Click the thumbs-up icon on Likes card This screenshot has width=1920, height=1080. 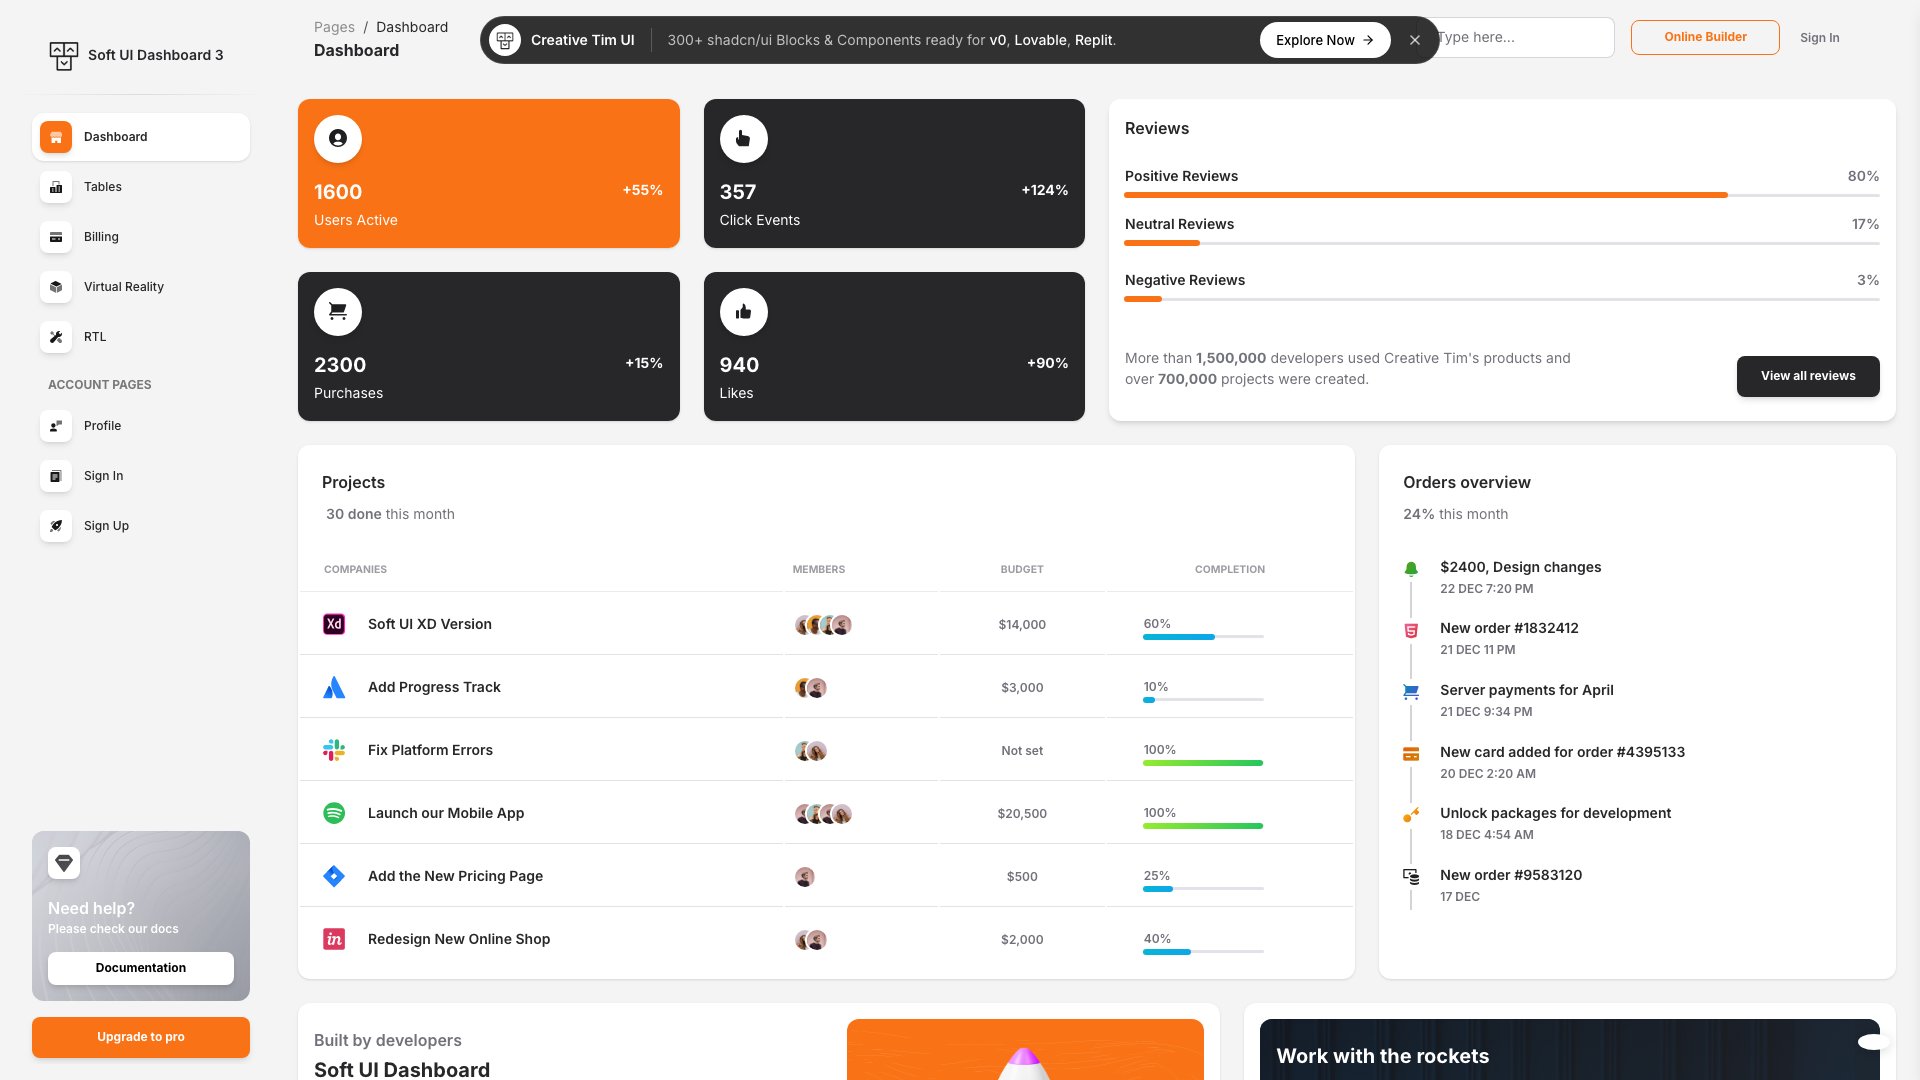point(743,311)
